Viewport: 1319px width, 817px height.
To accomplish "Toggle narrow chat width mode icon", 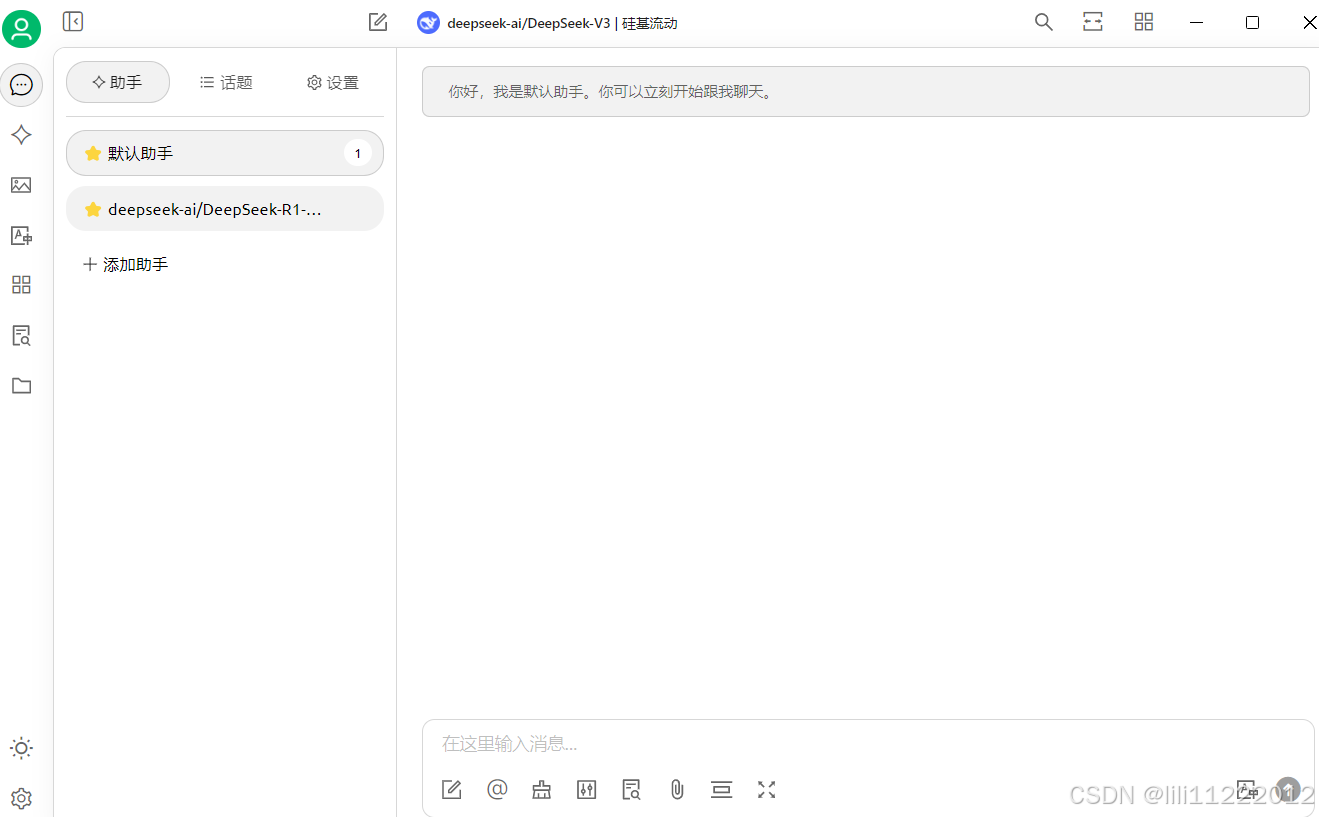I will pos(1093,22).
